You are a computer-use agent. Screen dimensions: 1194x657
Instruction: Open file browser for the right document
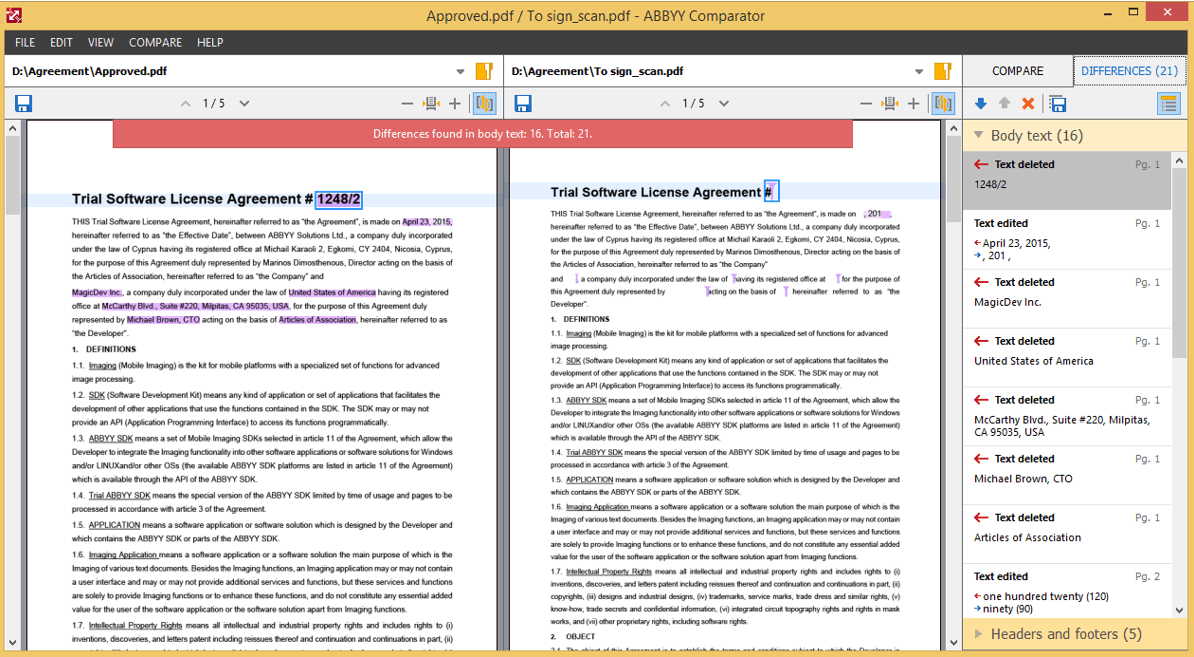(942, 72)
